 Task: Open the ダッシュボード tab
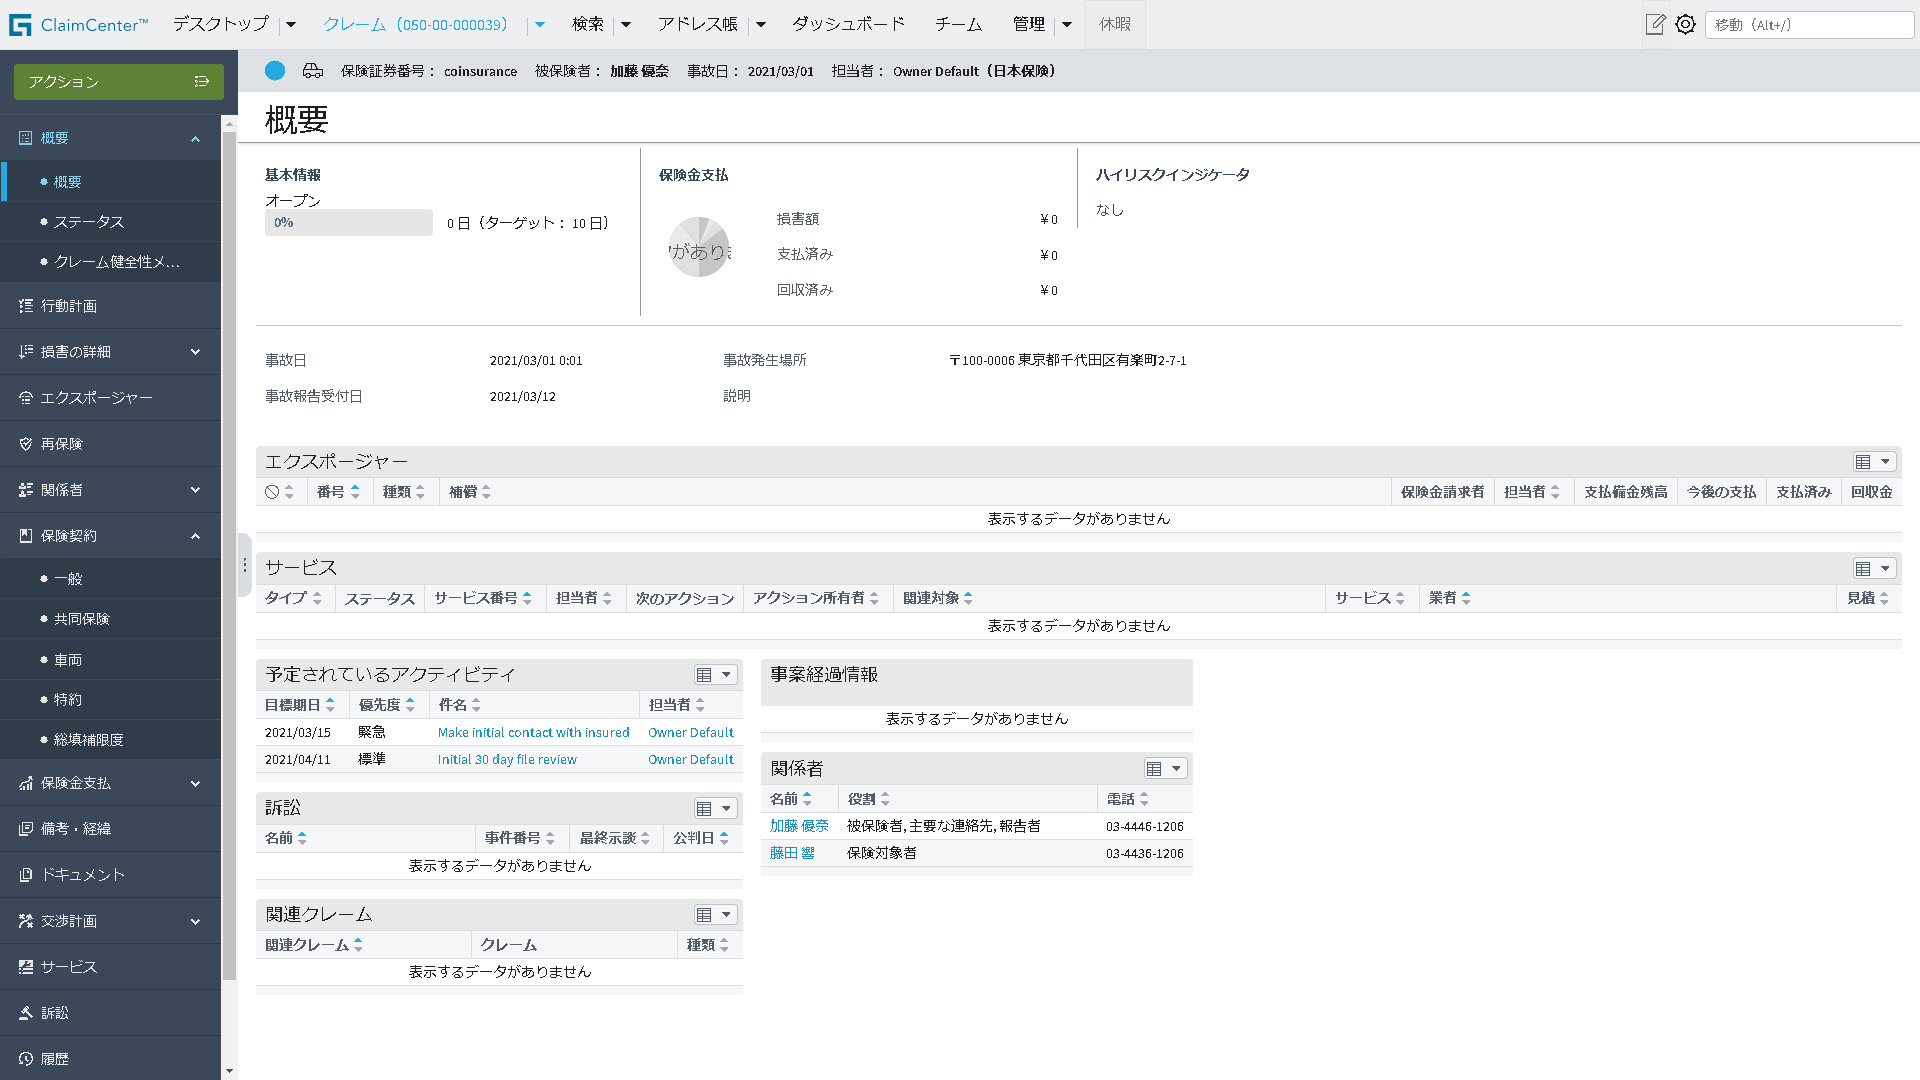tap(848, 24)
